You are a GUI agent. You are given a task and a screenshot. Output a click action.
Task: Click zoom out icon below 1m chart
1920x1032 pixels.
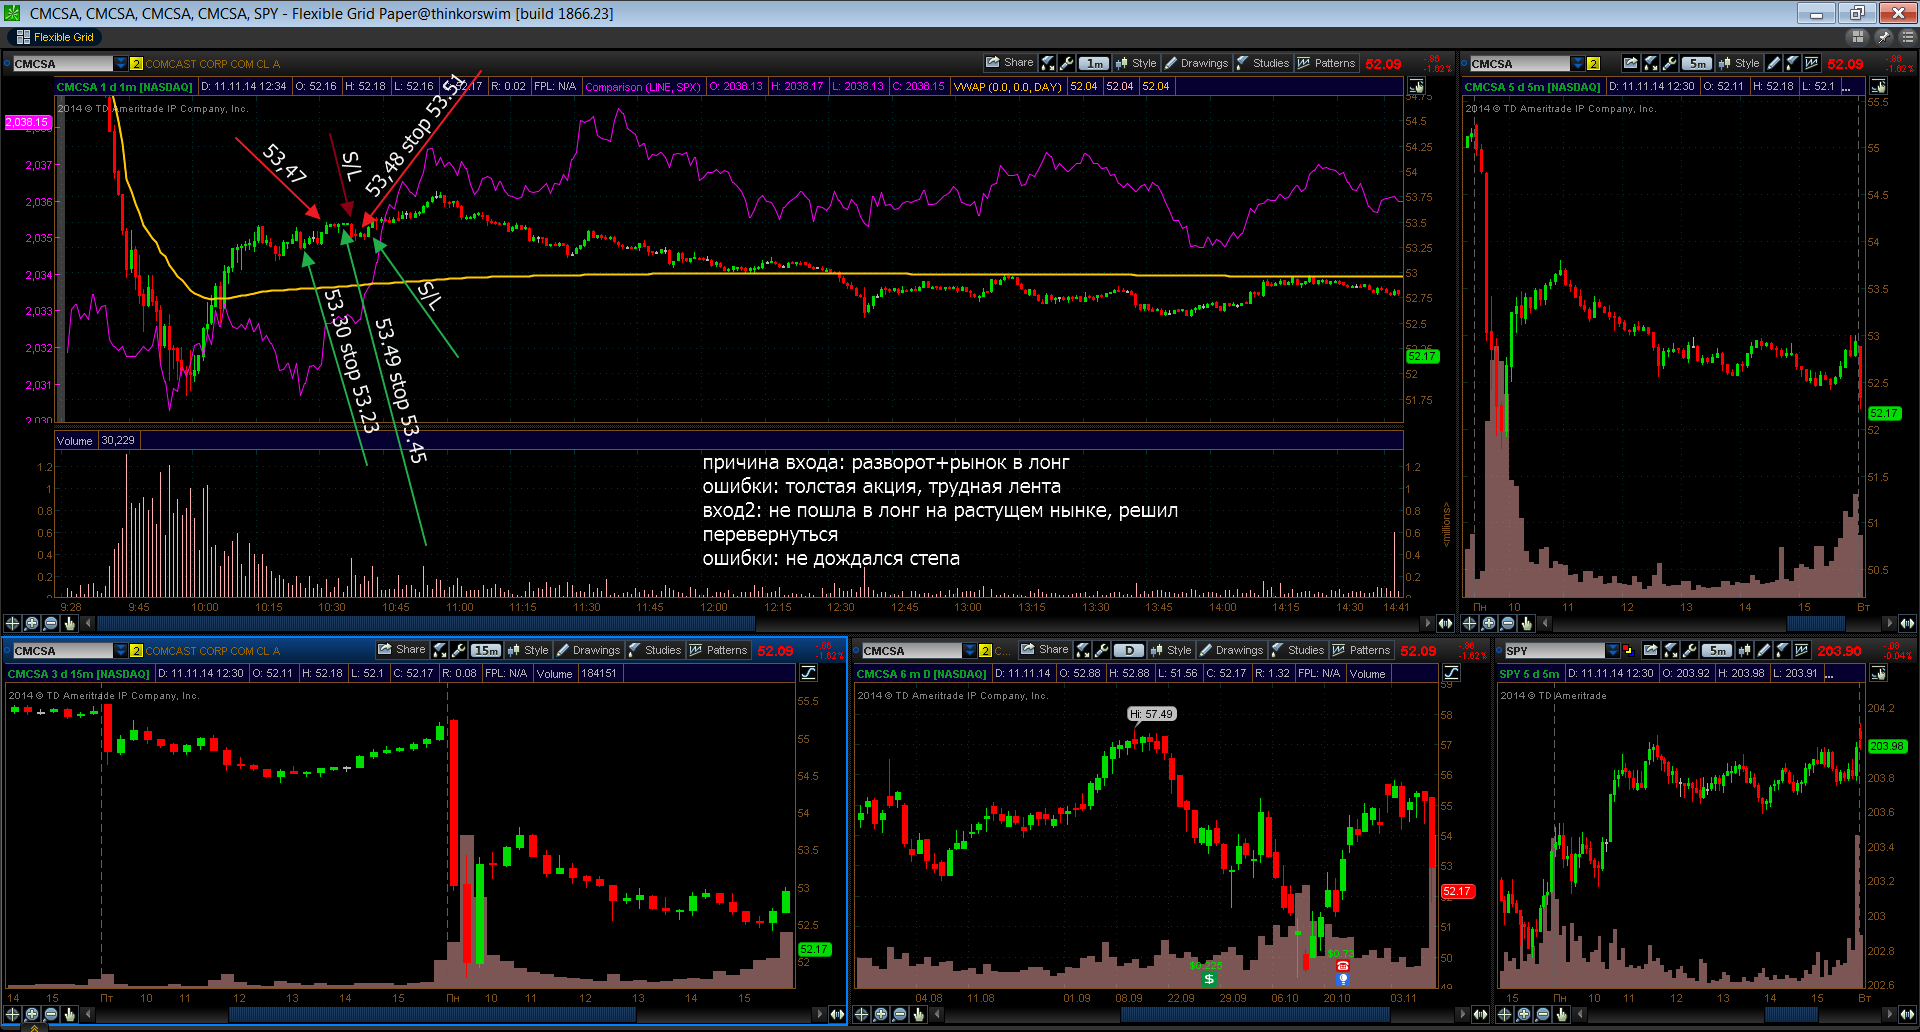(51, 623)
